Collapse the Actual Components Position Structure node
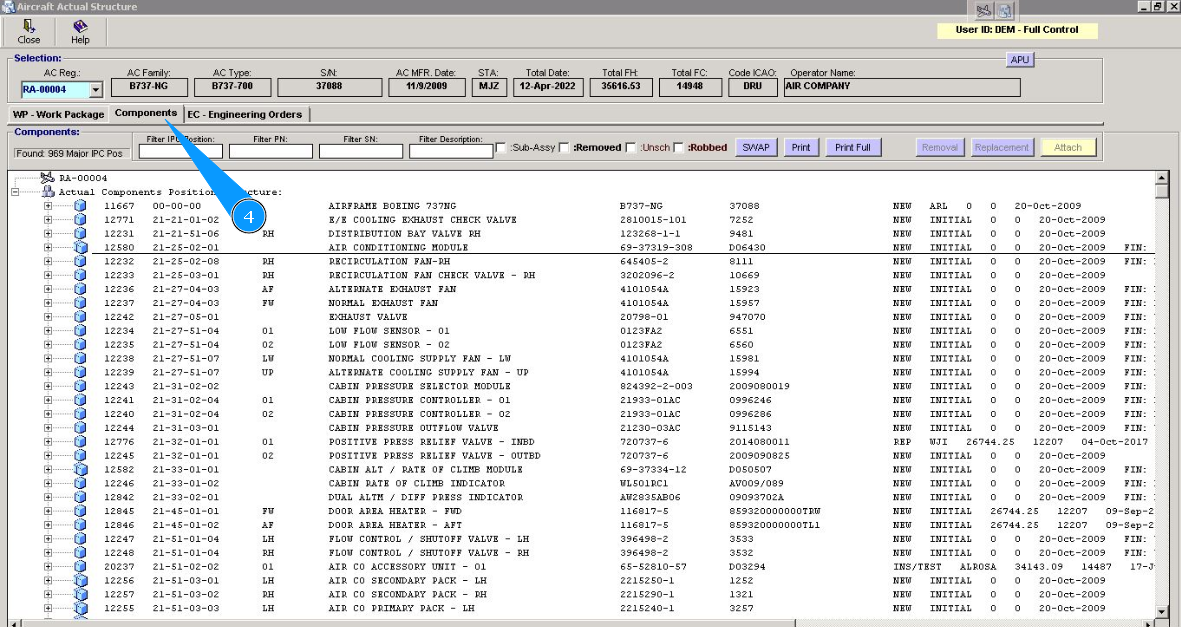 (15, 192)
